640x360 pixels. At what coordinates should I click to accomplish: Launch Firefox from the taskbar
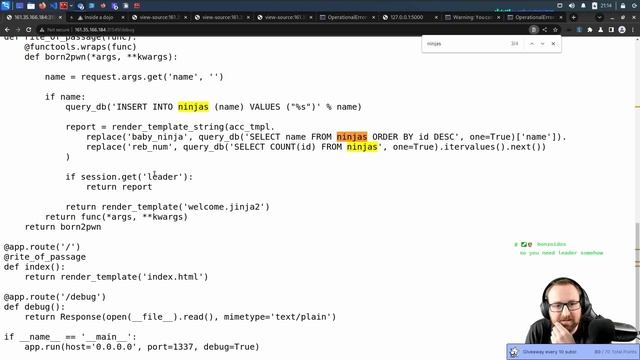pos(42,6)
